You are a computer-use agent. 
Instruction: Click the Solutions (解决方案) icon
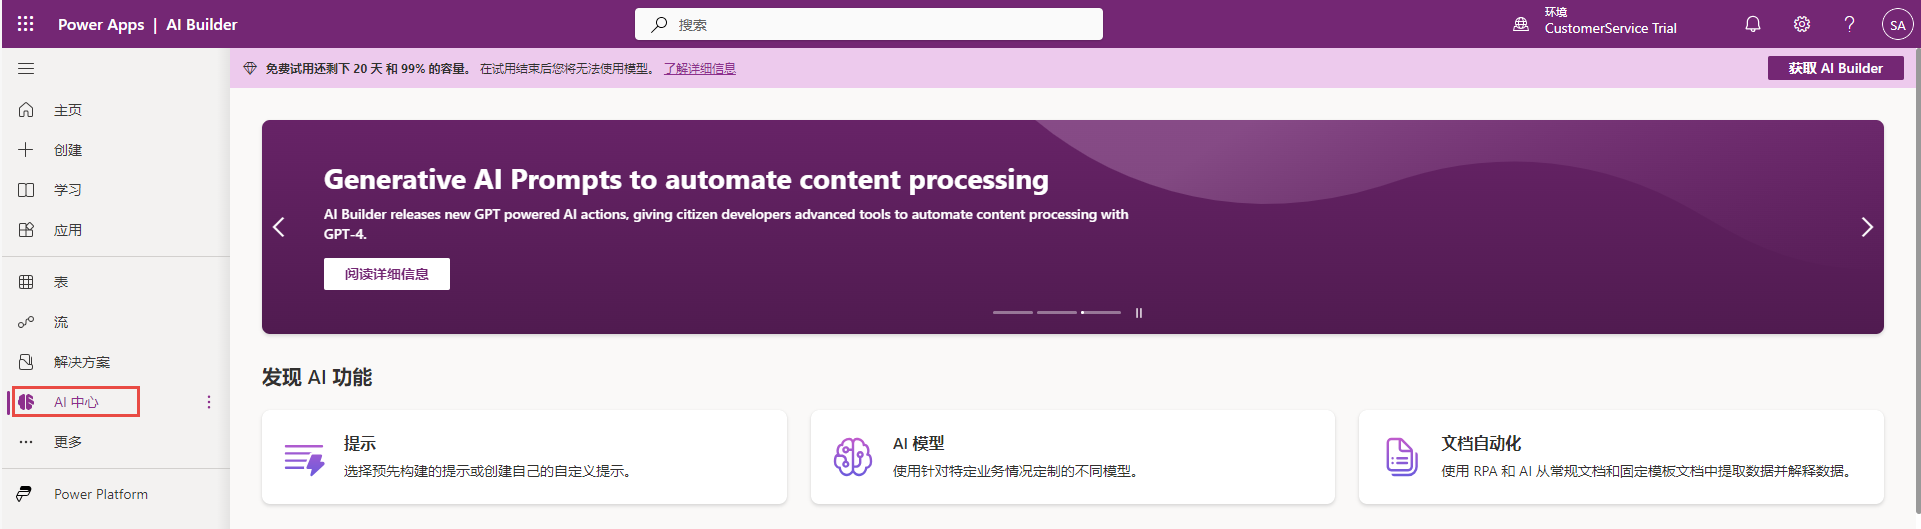[x=26, y=362]
